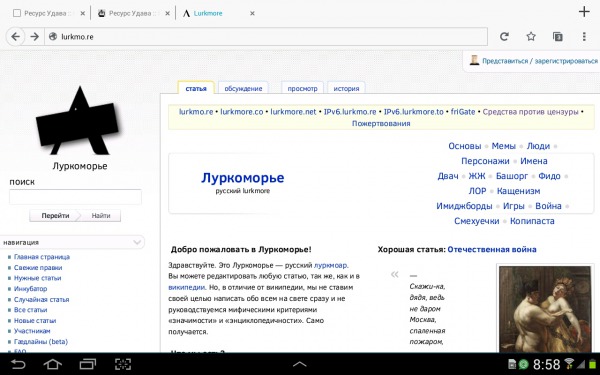600x375 pixels.
Task: Click the painting thumbnail image
Action: [545, 308]
